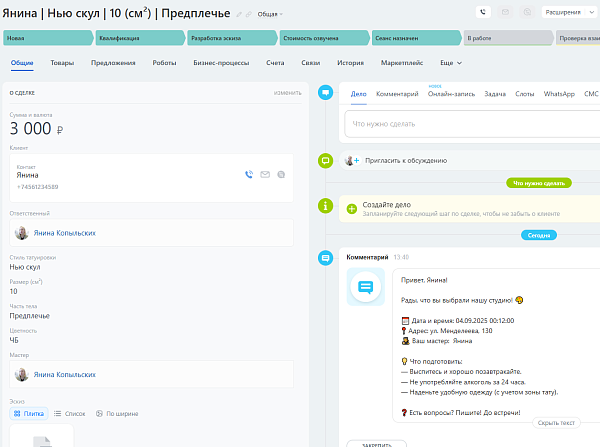This screenshot has height=447, width=600.
Task: Click the header envelope icon
Action: coord(505,12)
